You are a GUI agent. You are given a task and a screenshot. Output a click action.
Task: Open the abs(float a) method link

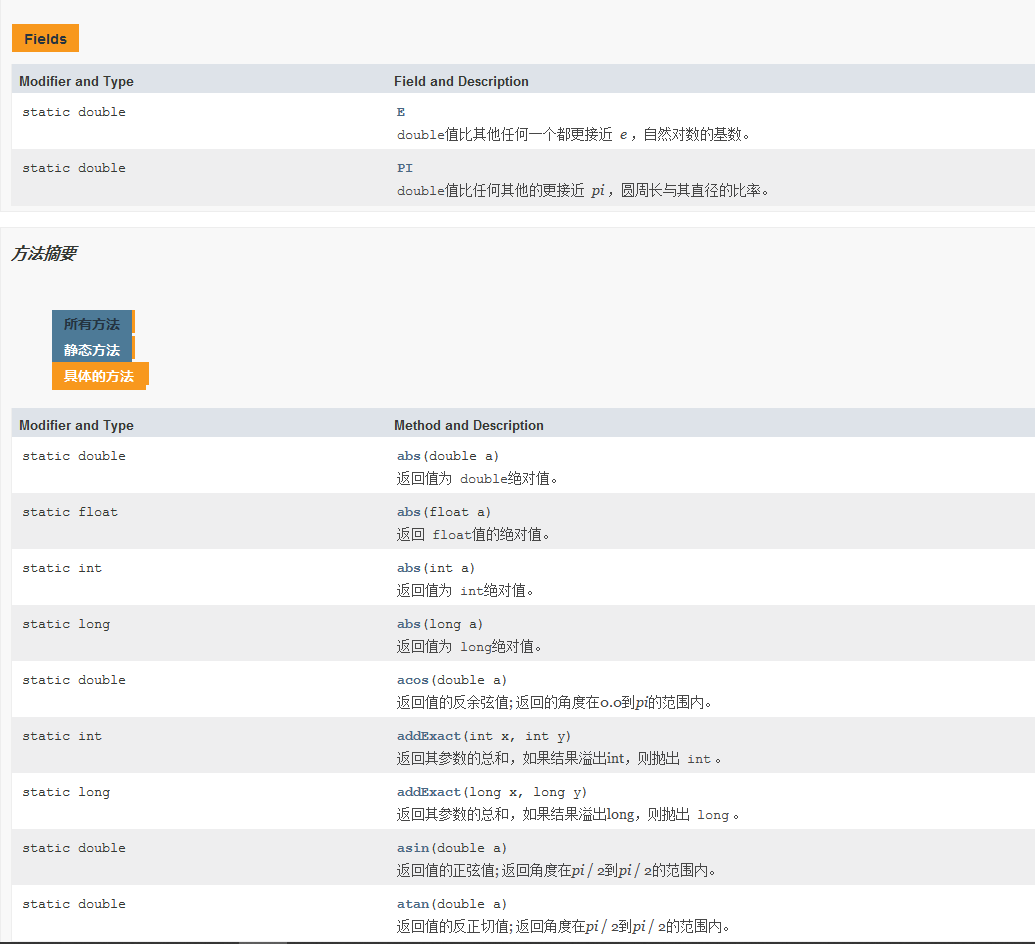point(409,512)
